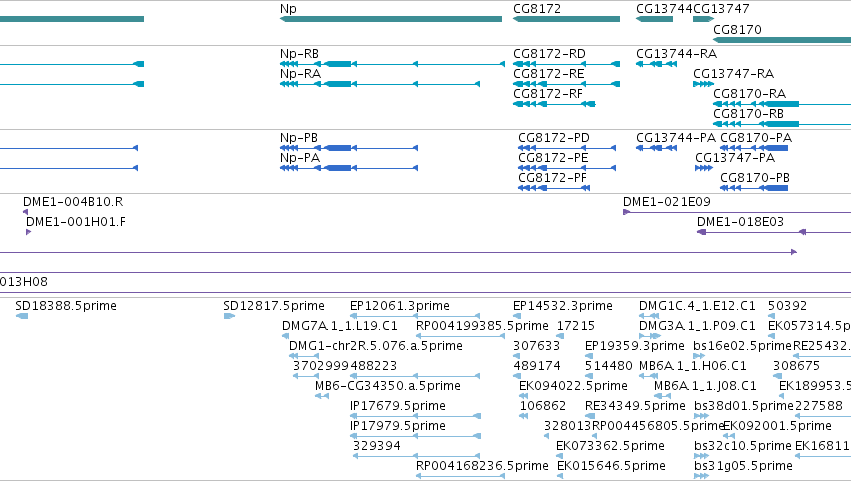Click the CG8172-RD transcript label

(x=549, y=54)
